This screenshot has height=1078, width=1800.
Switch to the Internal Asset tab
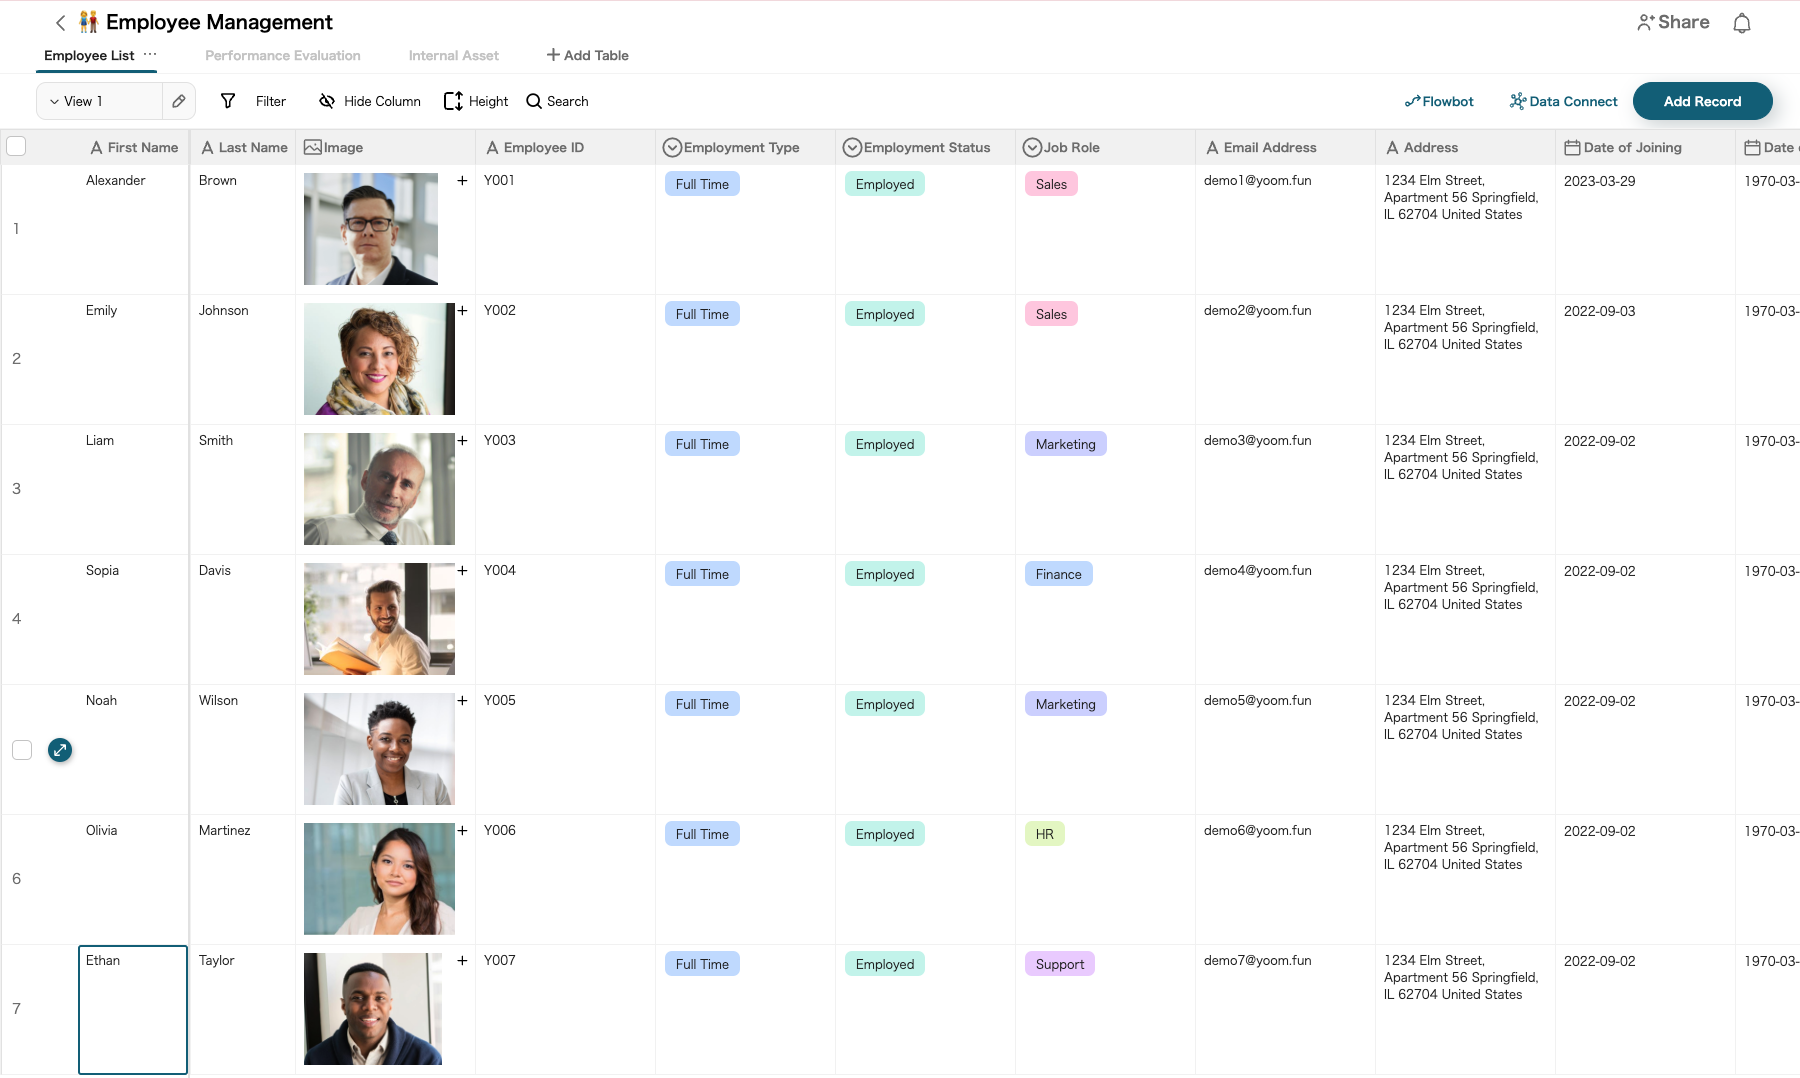tap(453, 56)
